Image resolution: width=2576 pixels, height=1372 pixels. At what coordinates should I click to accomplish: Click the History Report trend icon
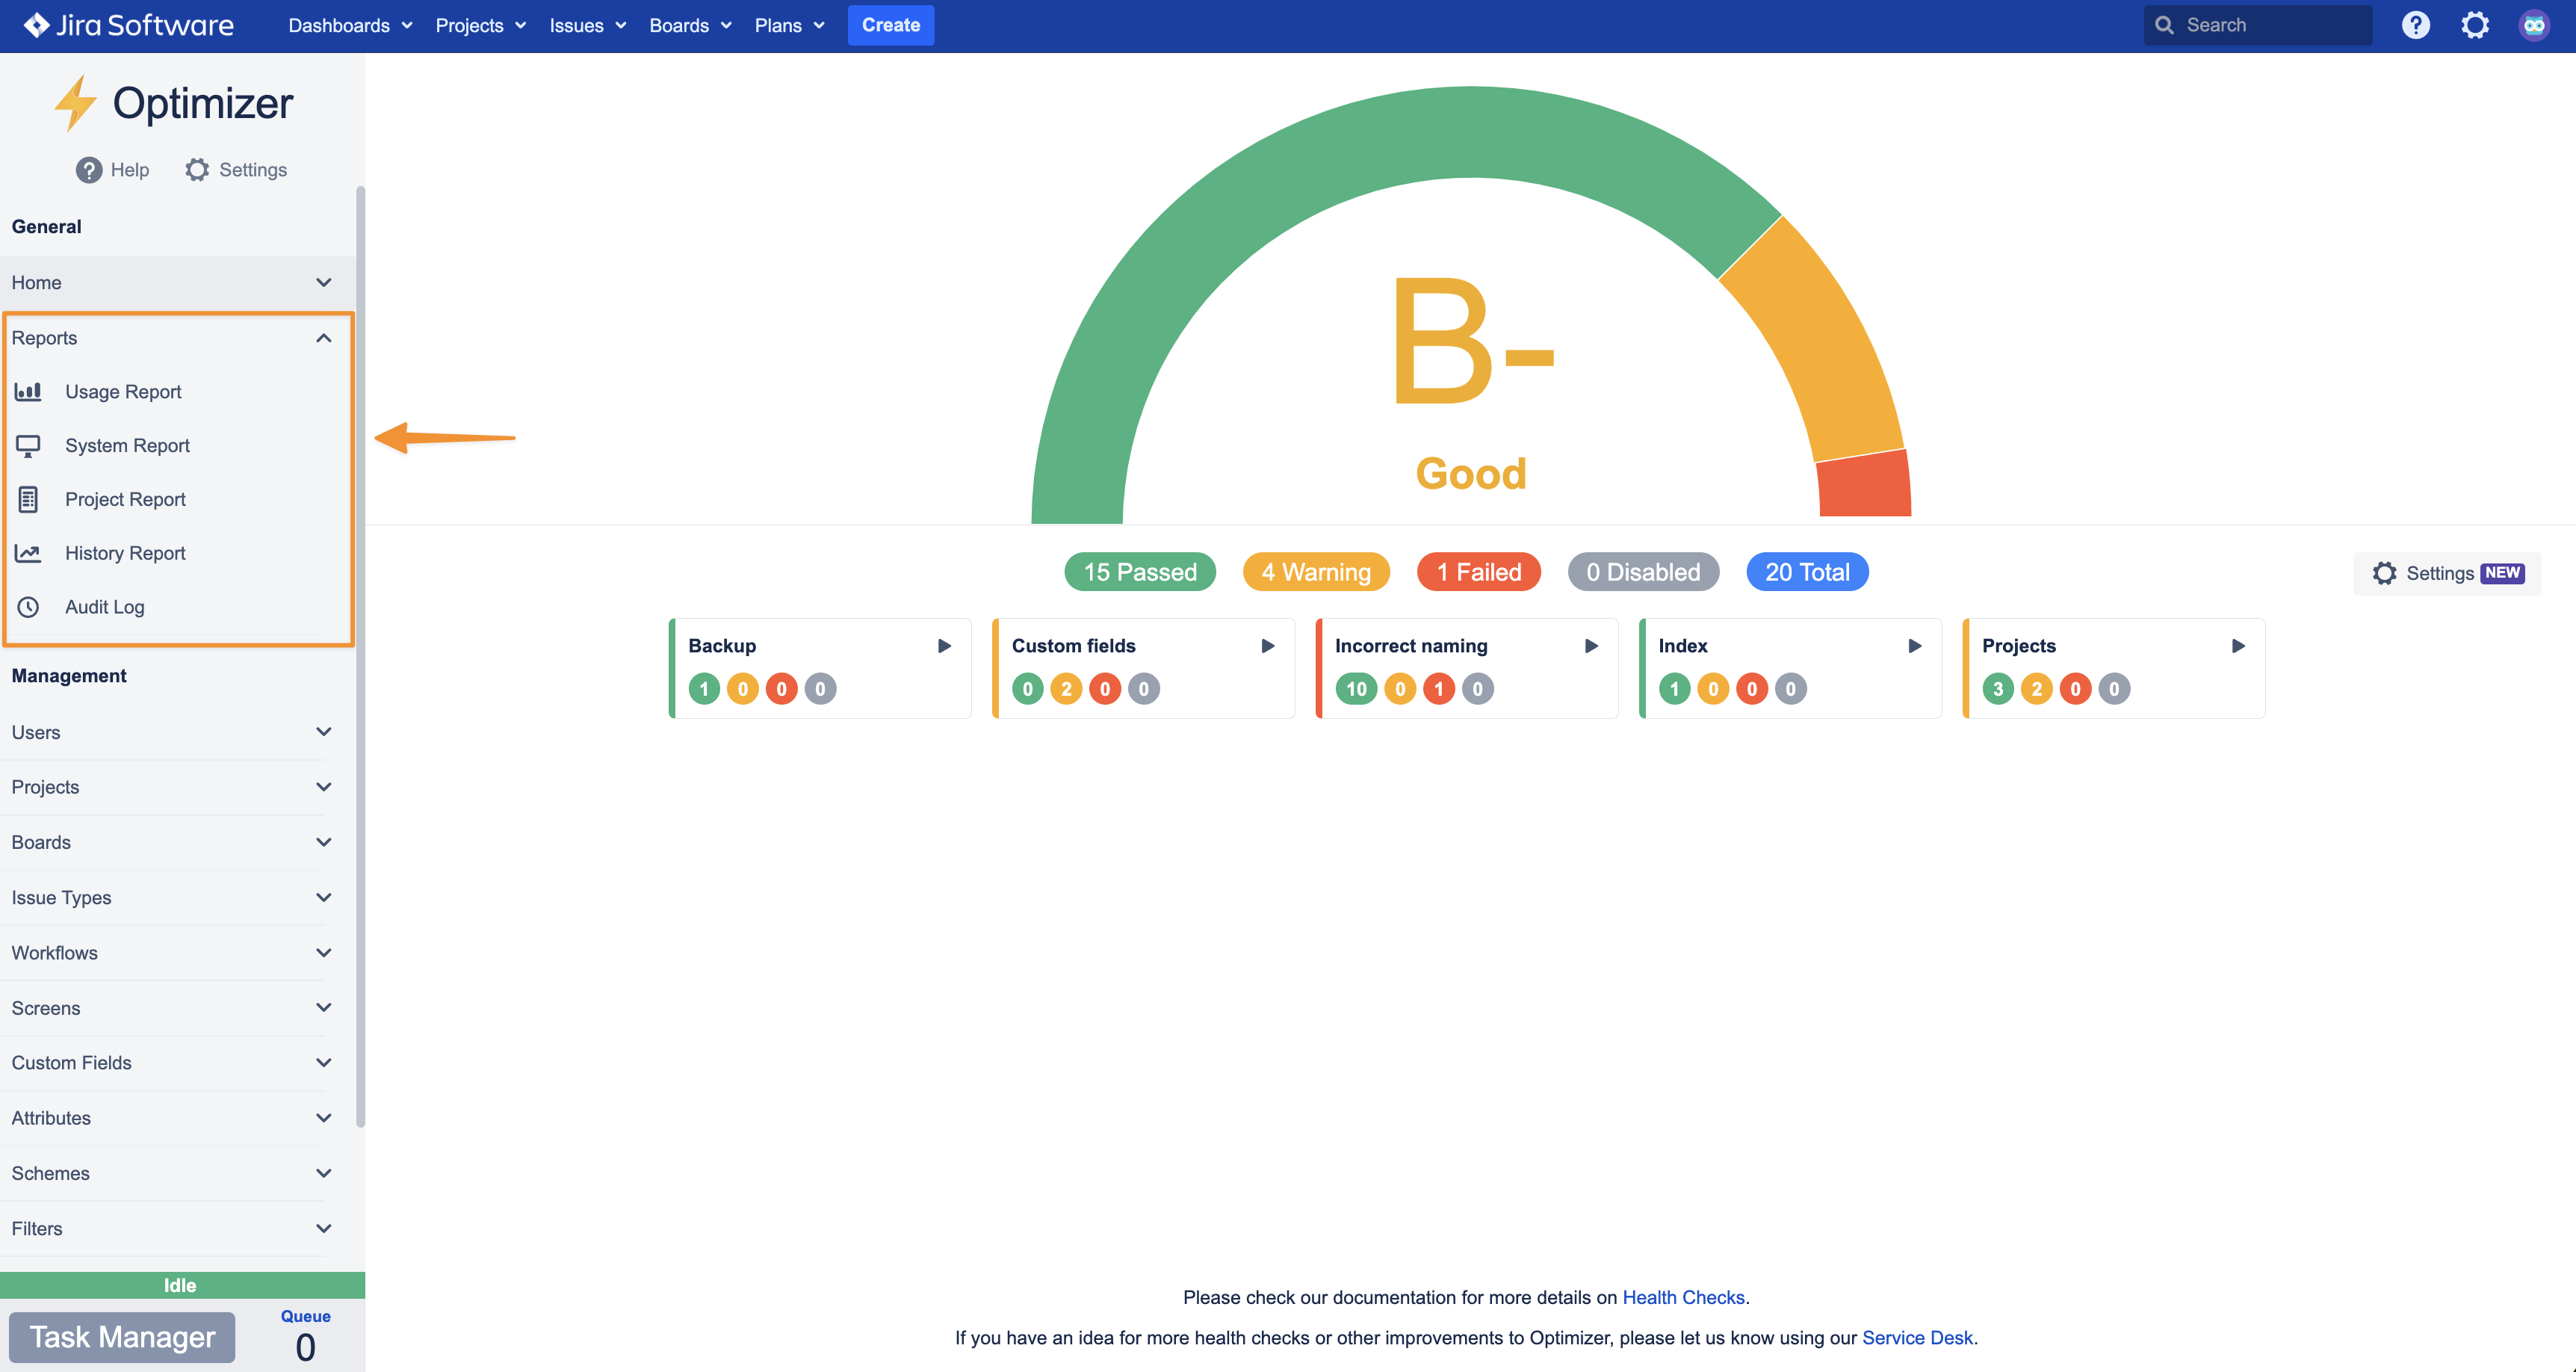(x=28, y=553)
